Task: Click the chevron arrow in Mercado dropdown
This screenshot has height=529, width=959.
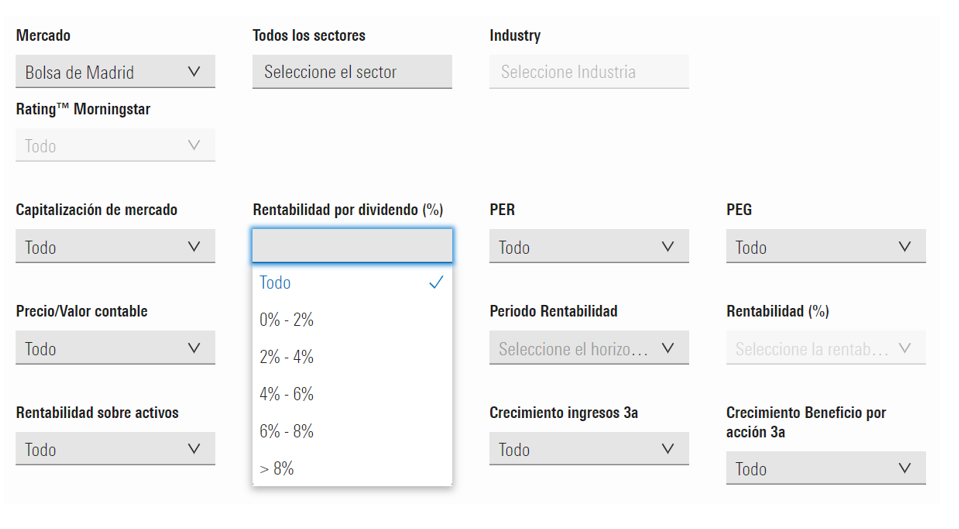Action: pos(194,72)
